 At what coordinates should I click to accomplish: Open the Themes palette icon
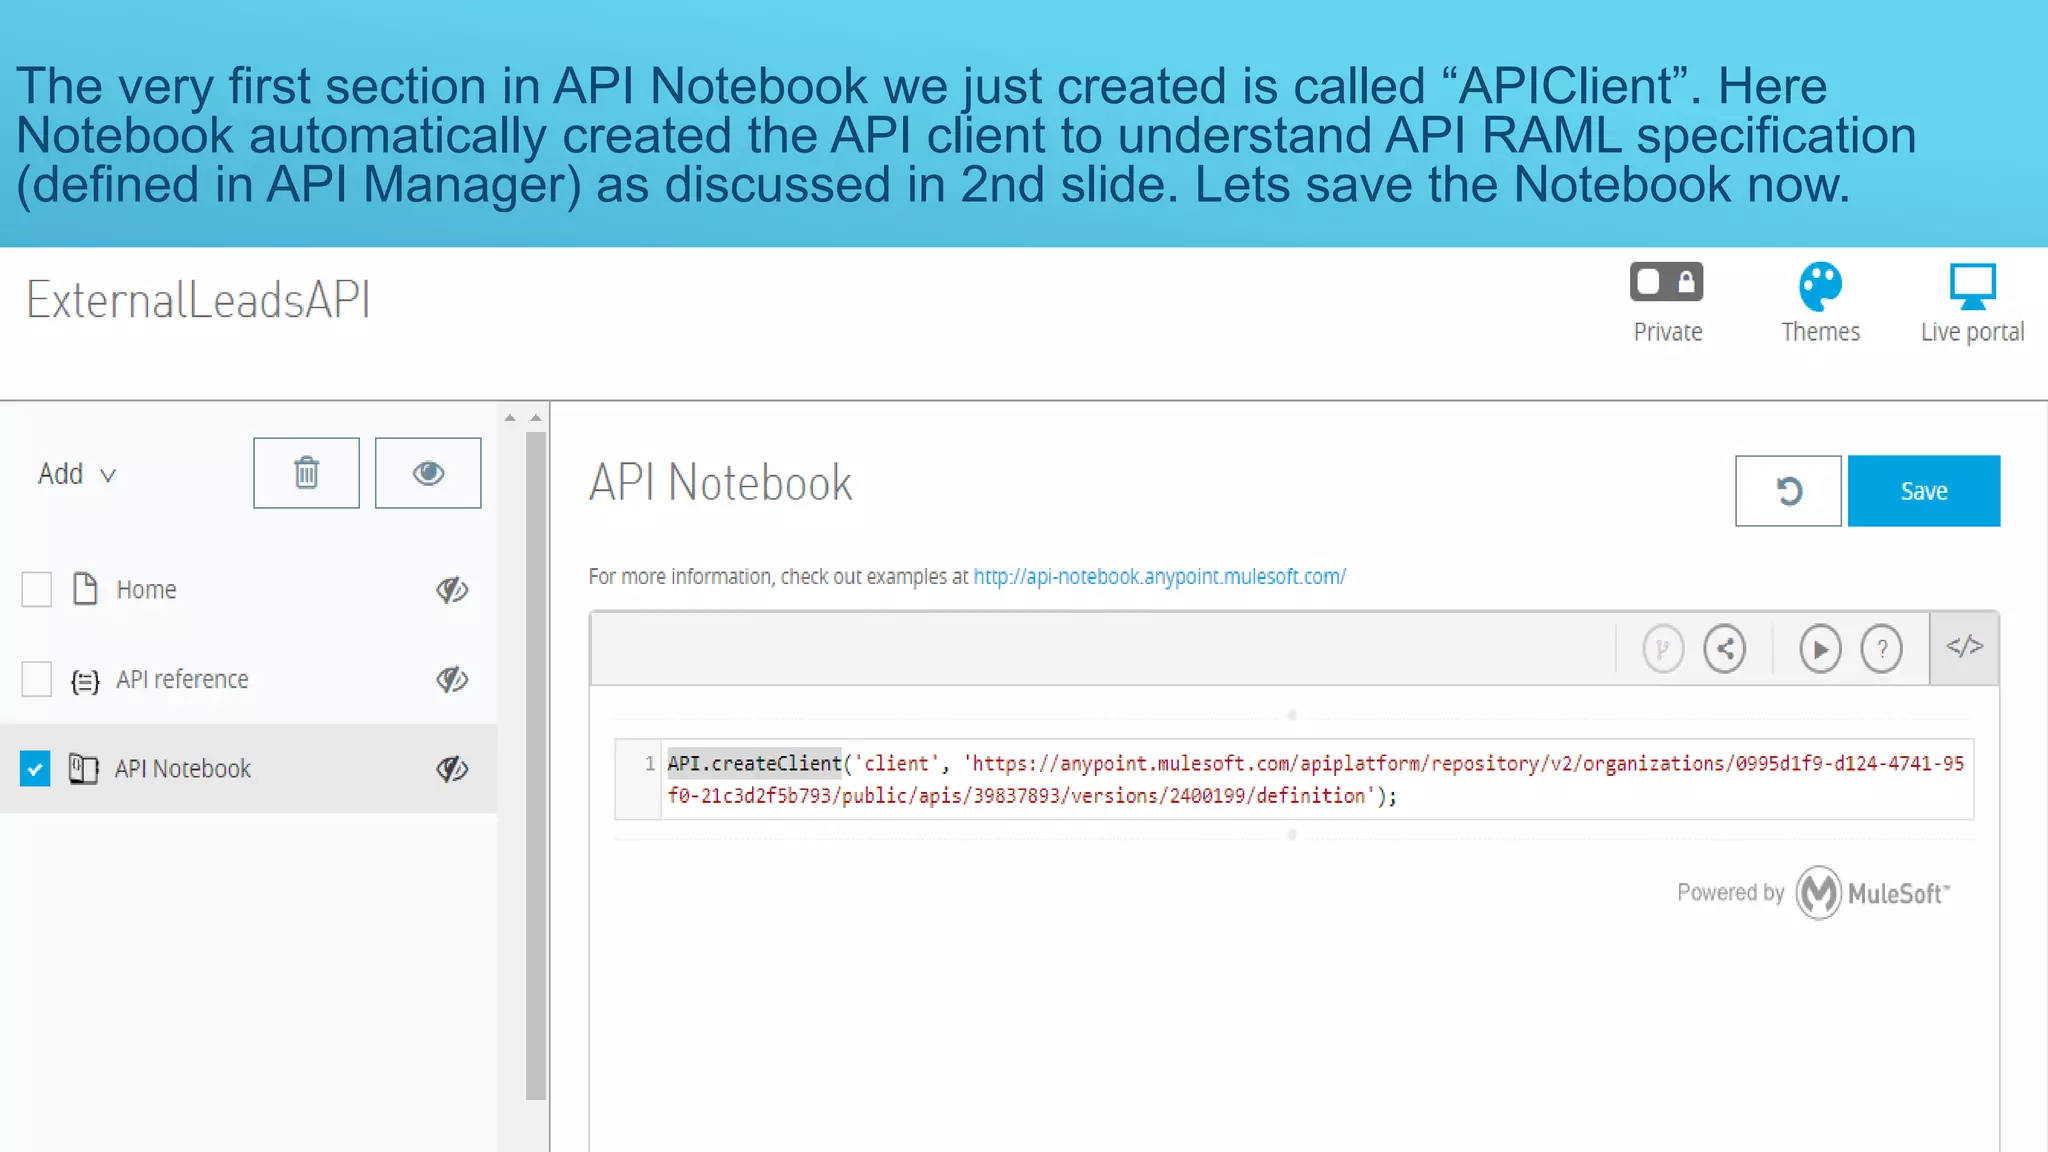[1820, 287]
